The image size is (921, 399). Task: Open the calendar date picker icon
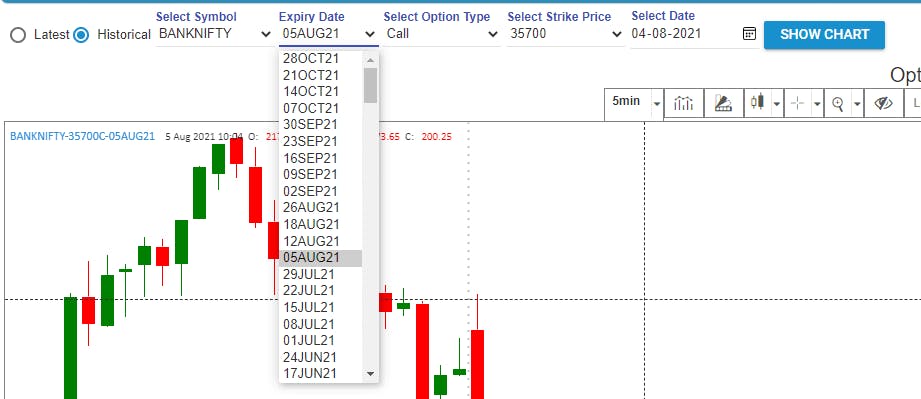tap(749, 33)
